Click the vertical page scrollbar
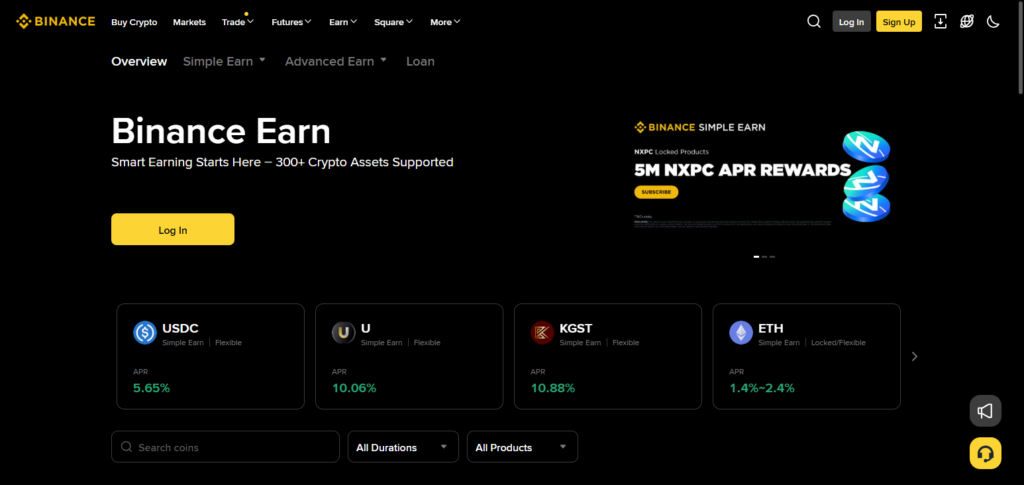The image size is (1024, 485). pyautogui.click(x=1019, y=49)
